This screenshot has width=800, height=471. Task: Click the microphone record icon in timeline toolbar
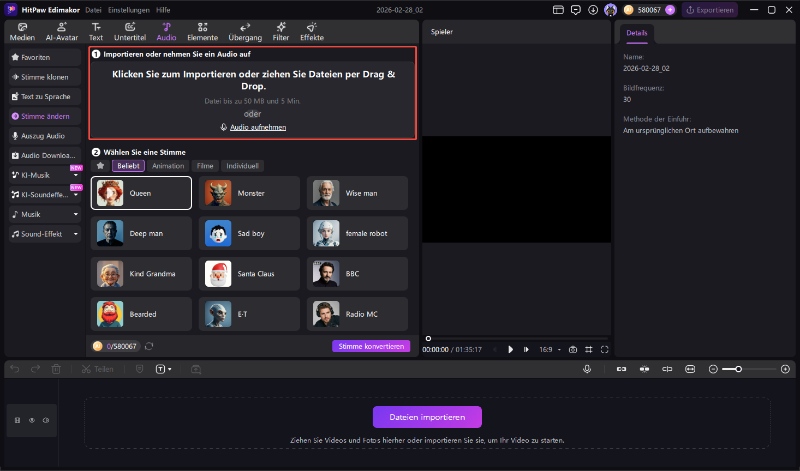click(x=587, y=369)
